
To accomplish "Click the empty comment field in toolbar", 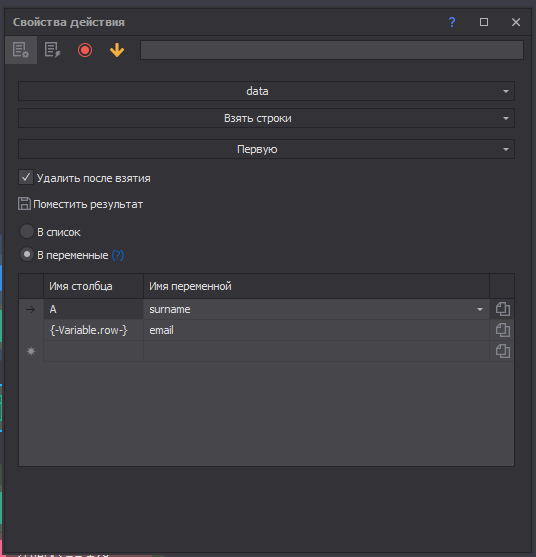I will click(x=332, y=50).
